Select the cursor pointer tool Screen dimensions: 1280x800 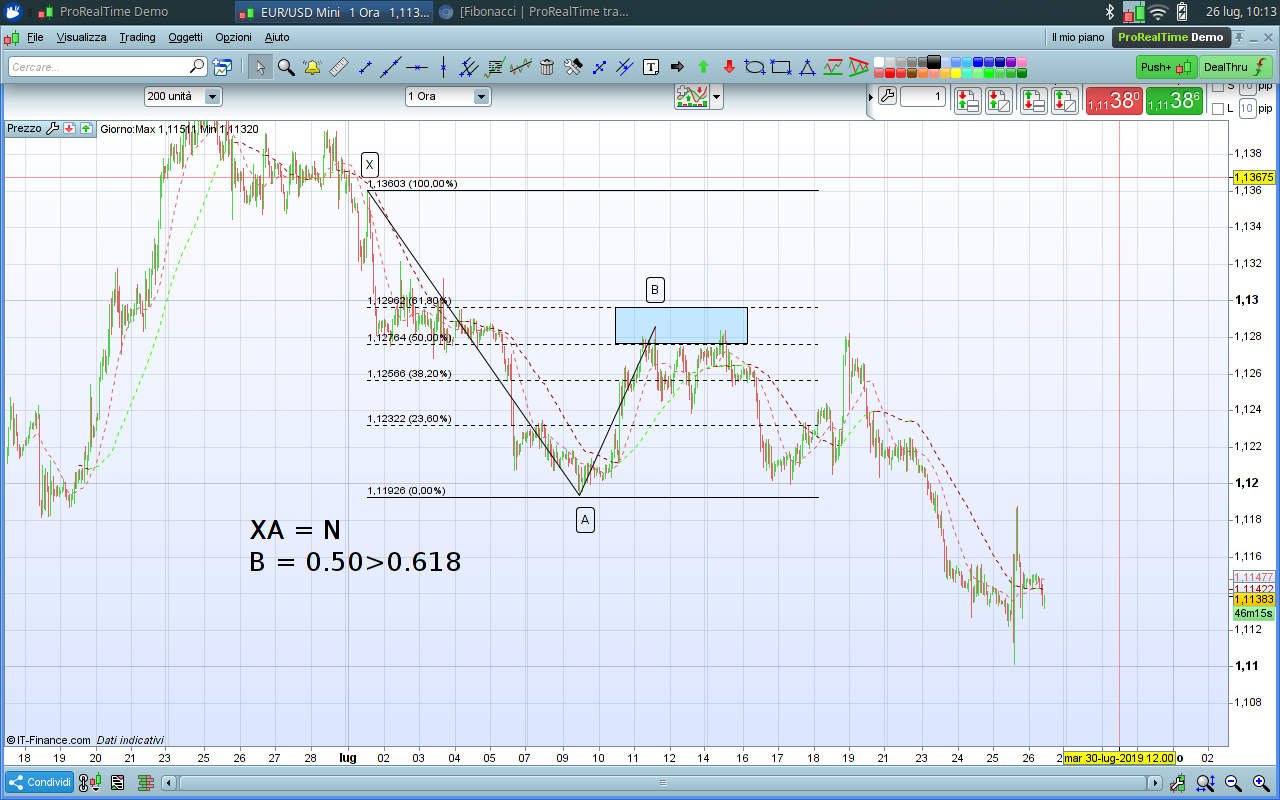click(x=260, y=67)
